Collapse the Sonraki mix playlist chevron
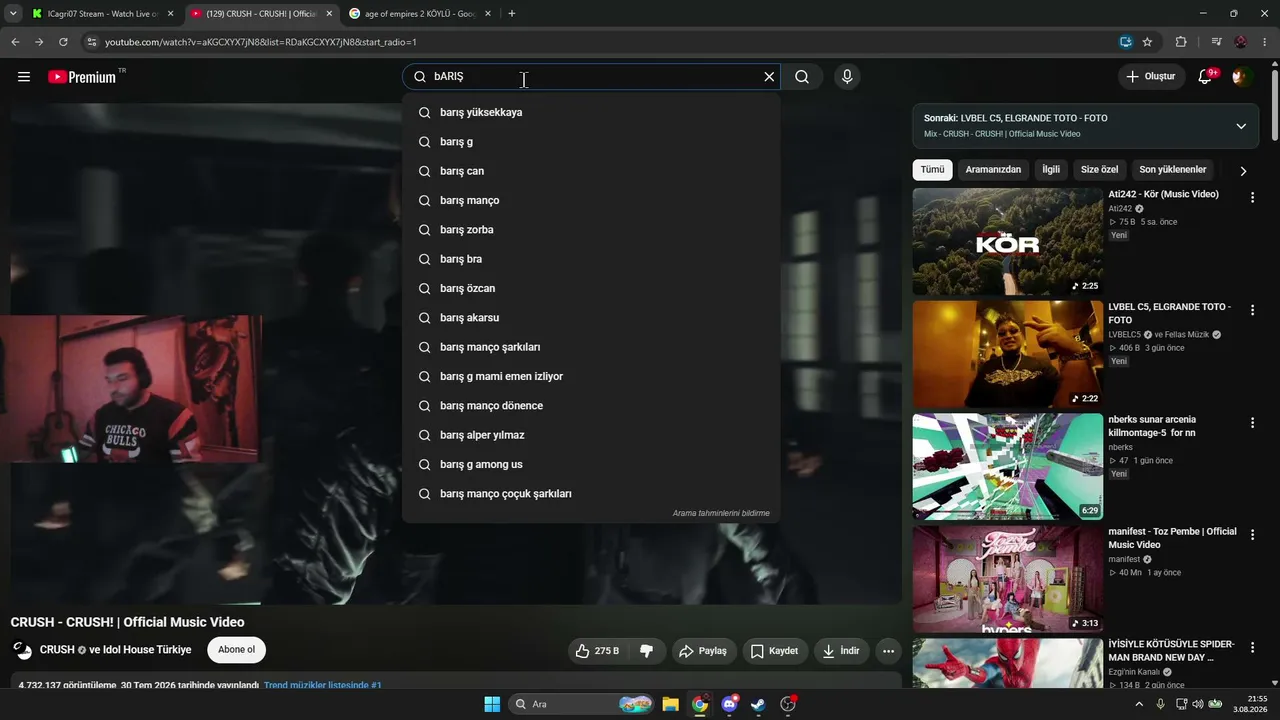This screenshot has height=720, width=1280. click(1241, 126)
